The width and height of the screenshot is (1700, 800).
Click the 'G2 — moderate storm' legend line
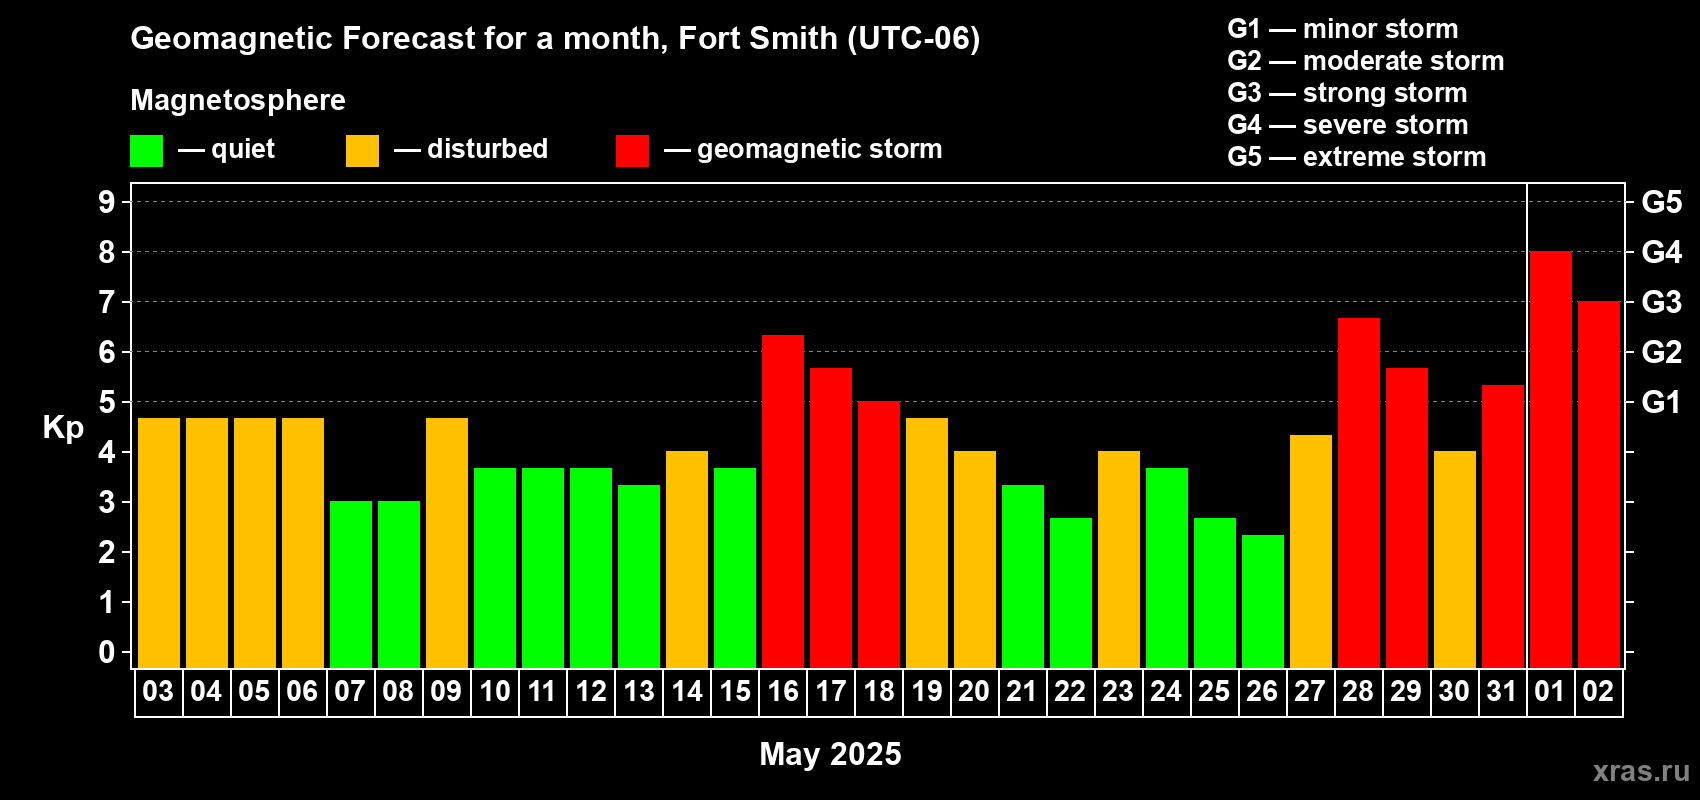point(1366,61)
